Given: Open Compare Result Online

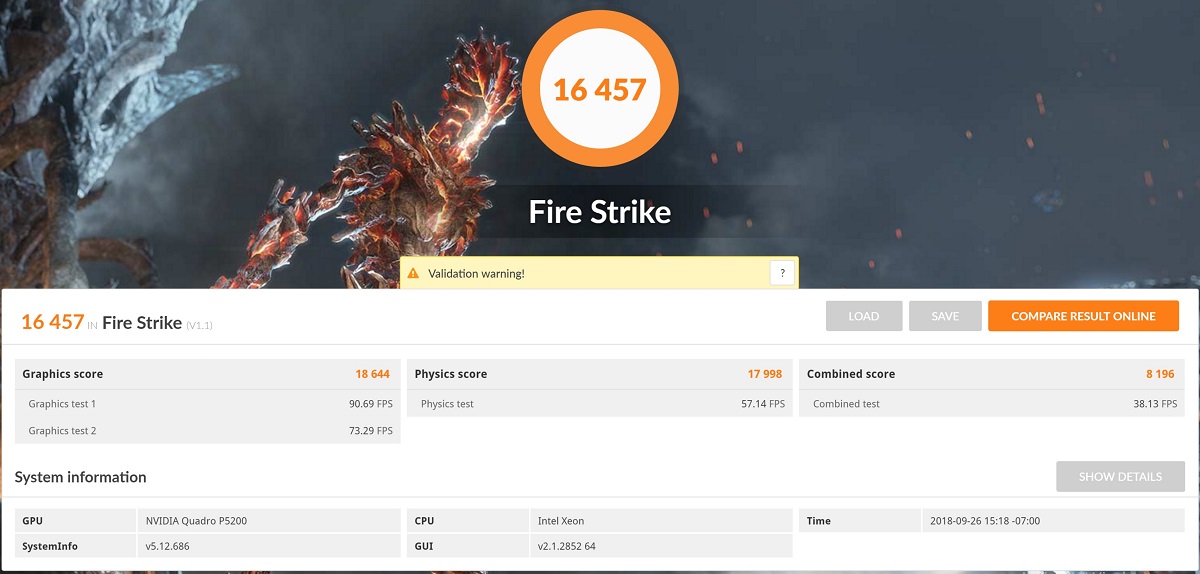Looking at the screenshot, I should (x=1083, y=316).
